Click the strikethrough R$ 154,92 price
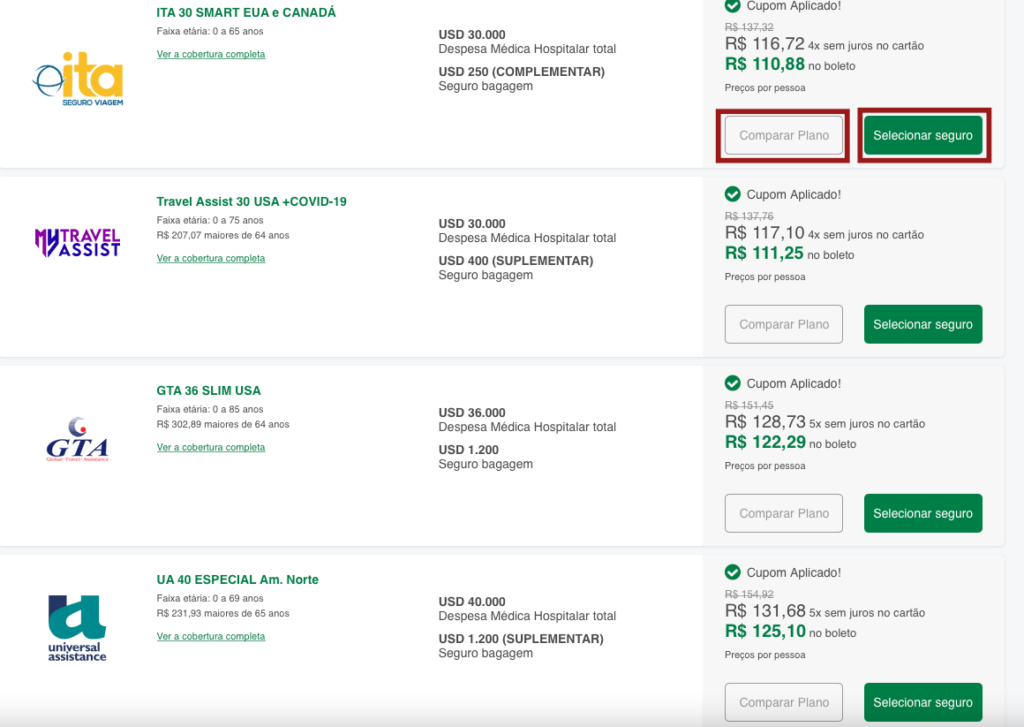 pyautogui.click(x=749, y=594)
